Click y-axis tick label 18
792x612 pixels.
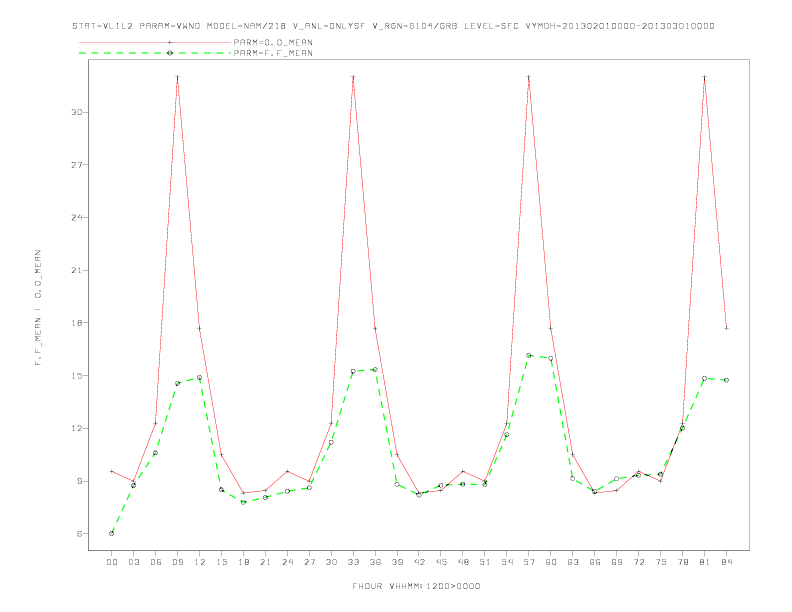(x=77, y=323)
